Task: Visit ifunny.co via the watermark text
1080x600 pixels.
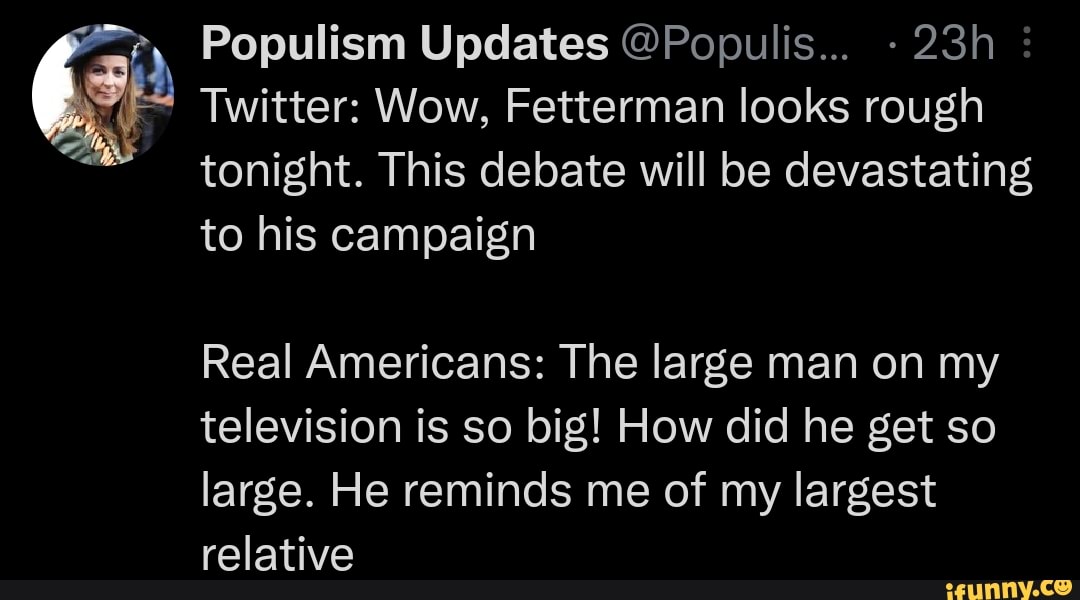Action: coord(1005,588)
